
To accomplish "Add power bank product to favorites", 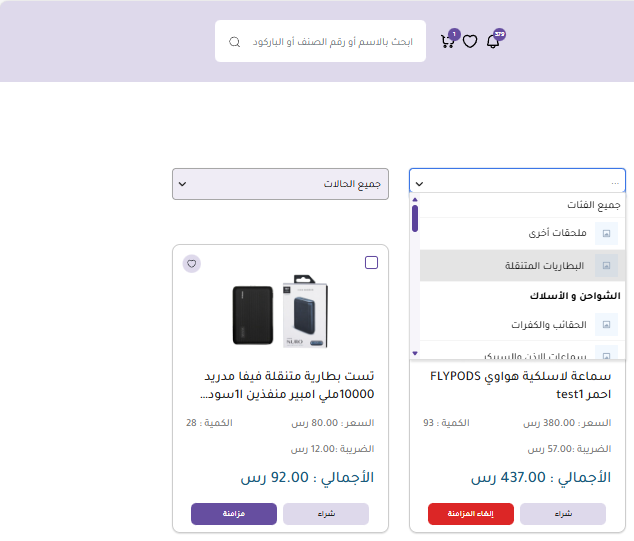I will [192, 263].
